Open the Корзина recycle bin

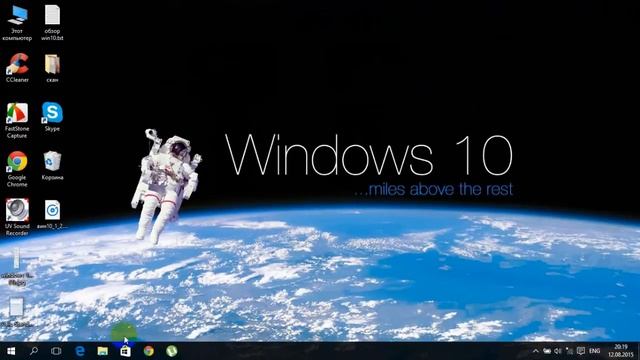pos(52,166)
